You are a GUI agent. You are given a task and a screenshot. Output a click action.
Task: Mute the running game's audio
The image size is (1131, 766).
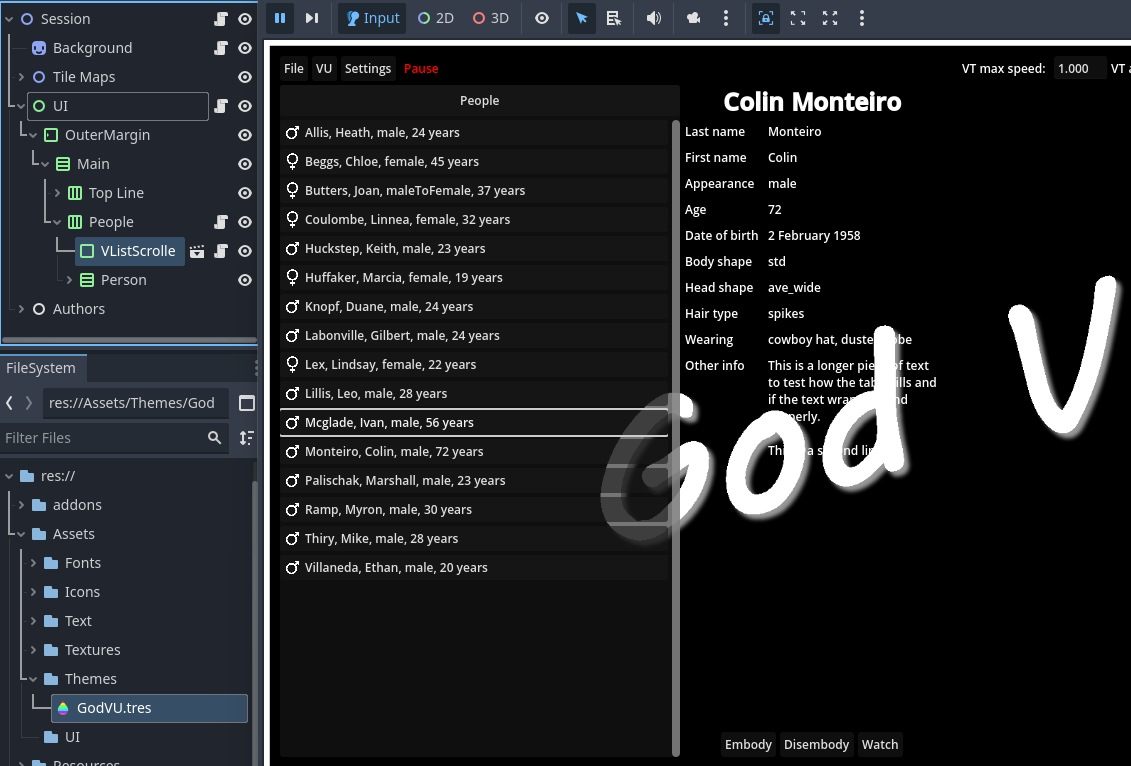pos(654,18)
